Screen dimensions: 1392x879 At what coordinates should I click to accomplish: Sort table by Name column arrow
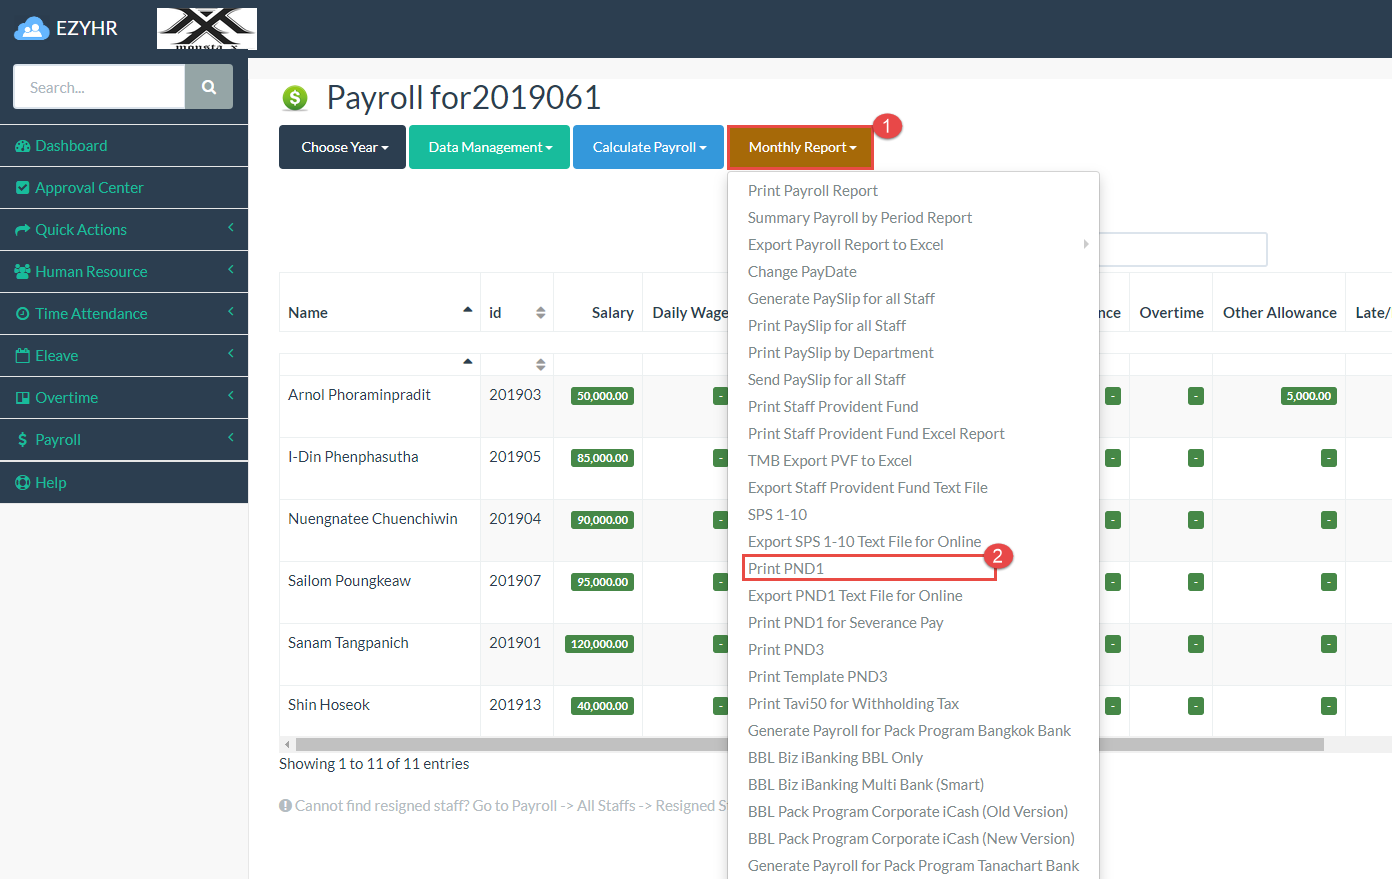point(467,311)
